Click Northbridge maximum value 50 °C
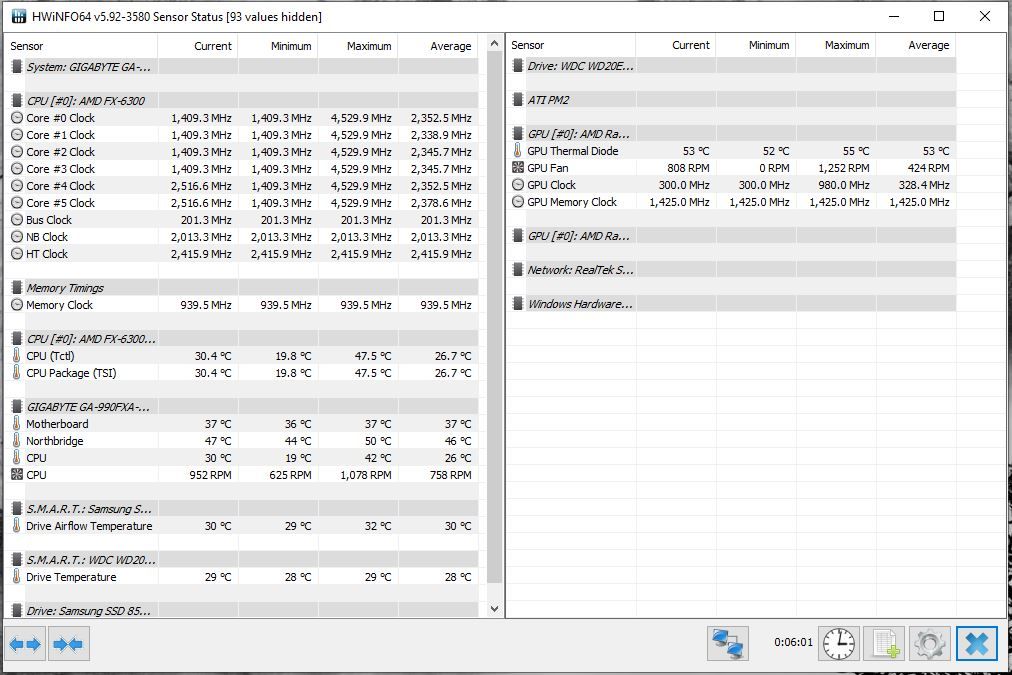Viewport: 1012px width, 675px height. (x=378, y=441)
